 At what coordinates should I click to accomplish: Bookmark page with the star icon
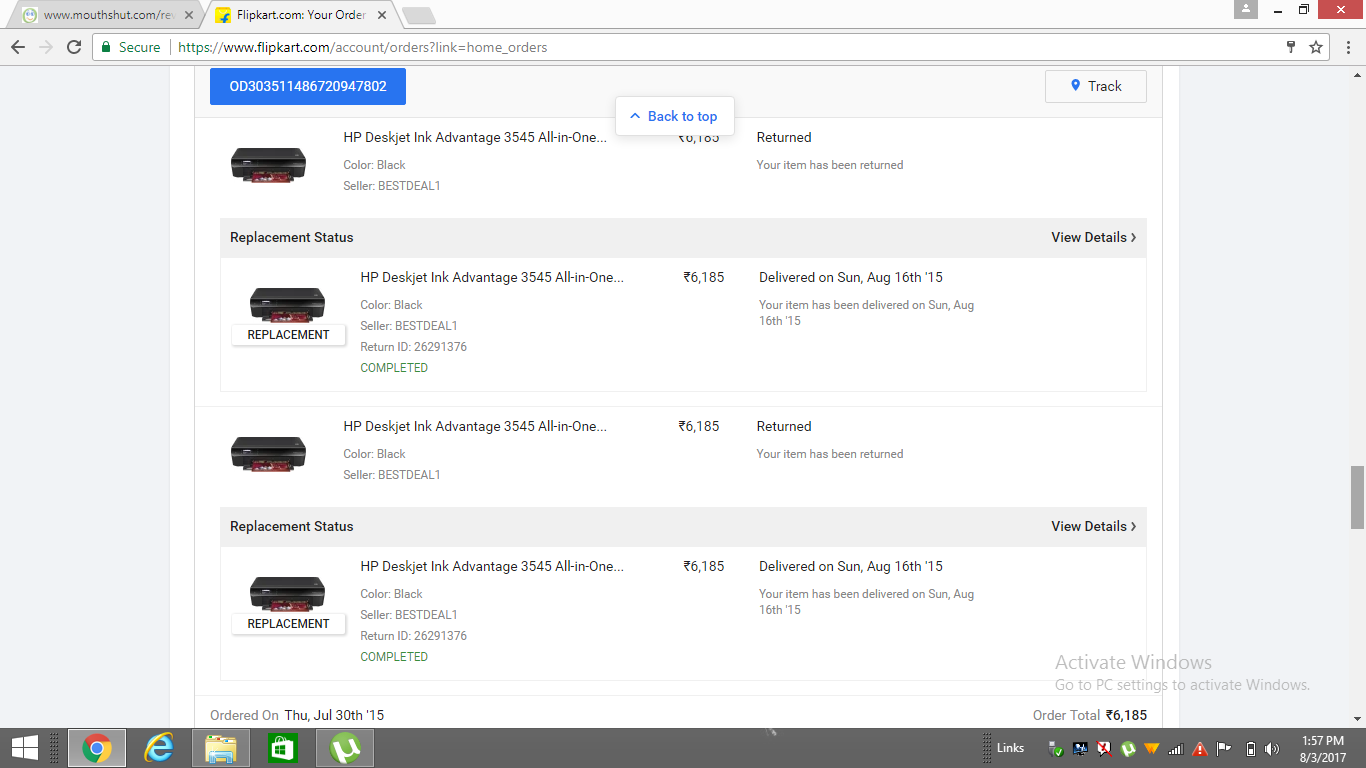pos(1316,47)
